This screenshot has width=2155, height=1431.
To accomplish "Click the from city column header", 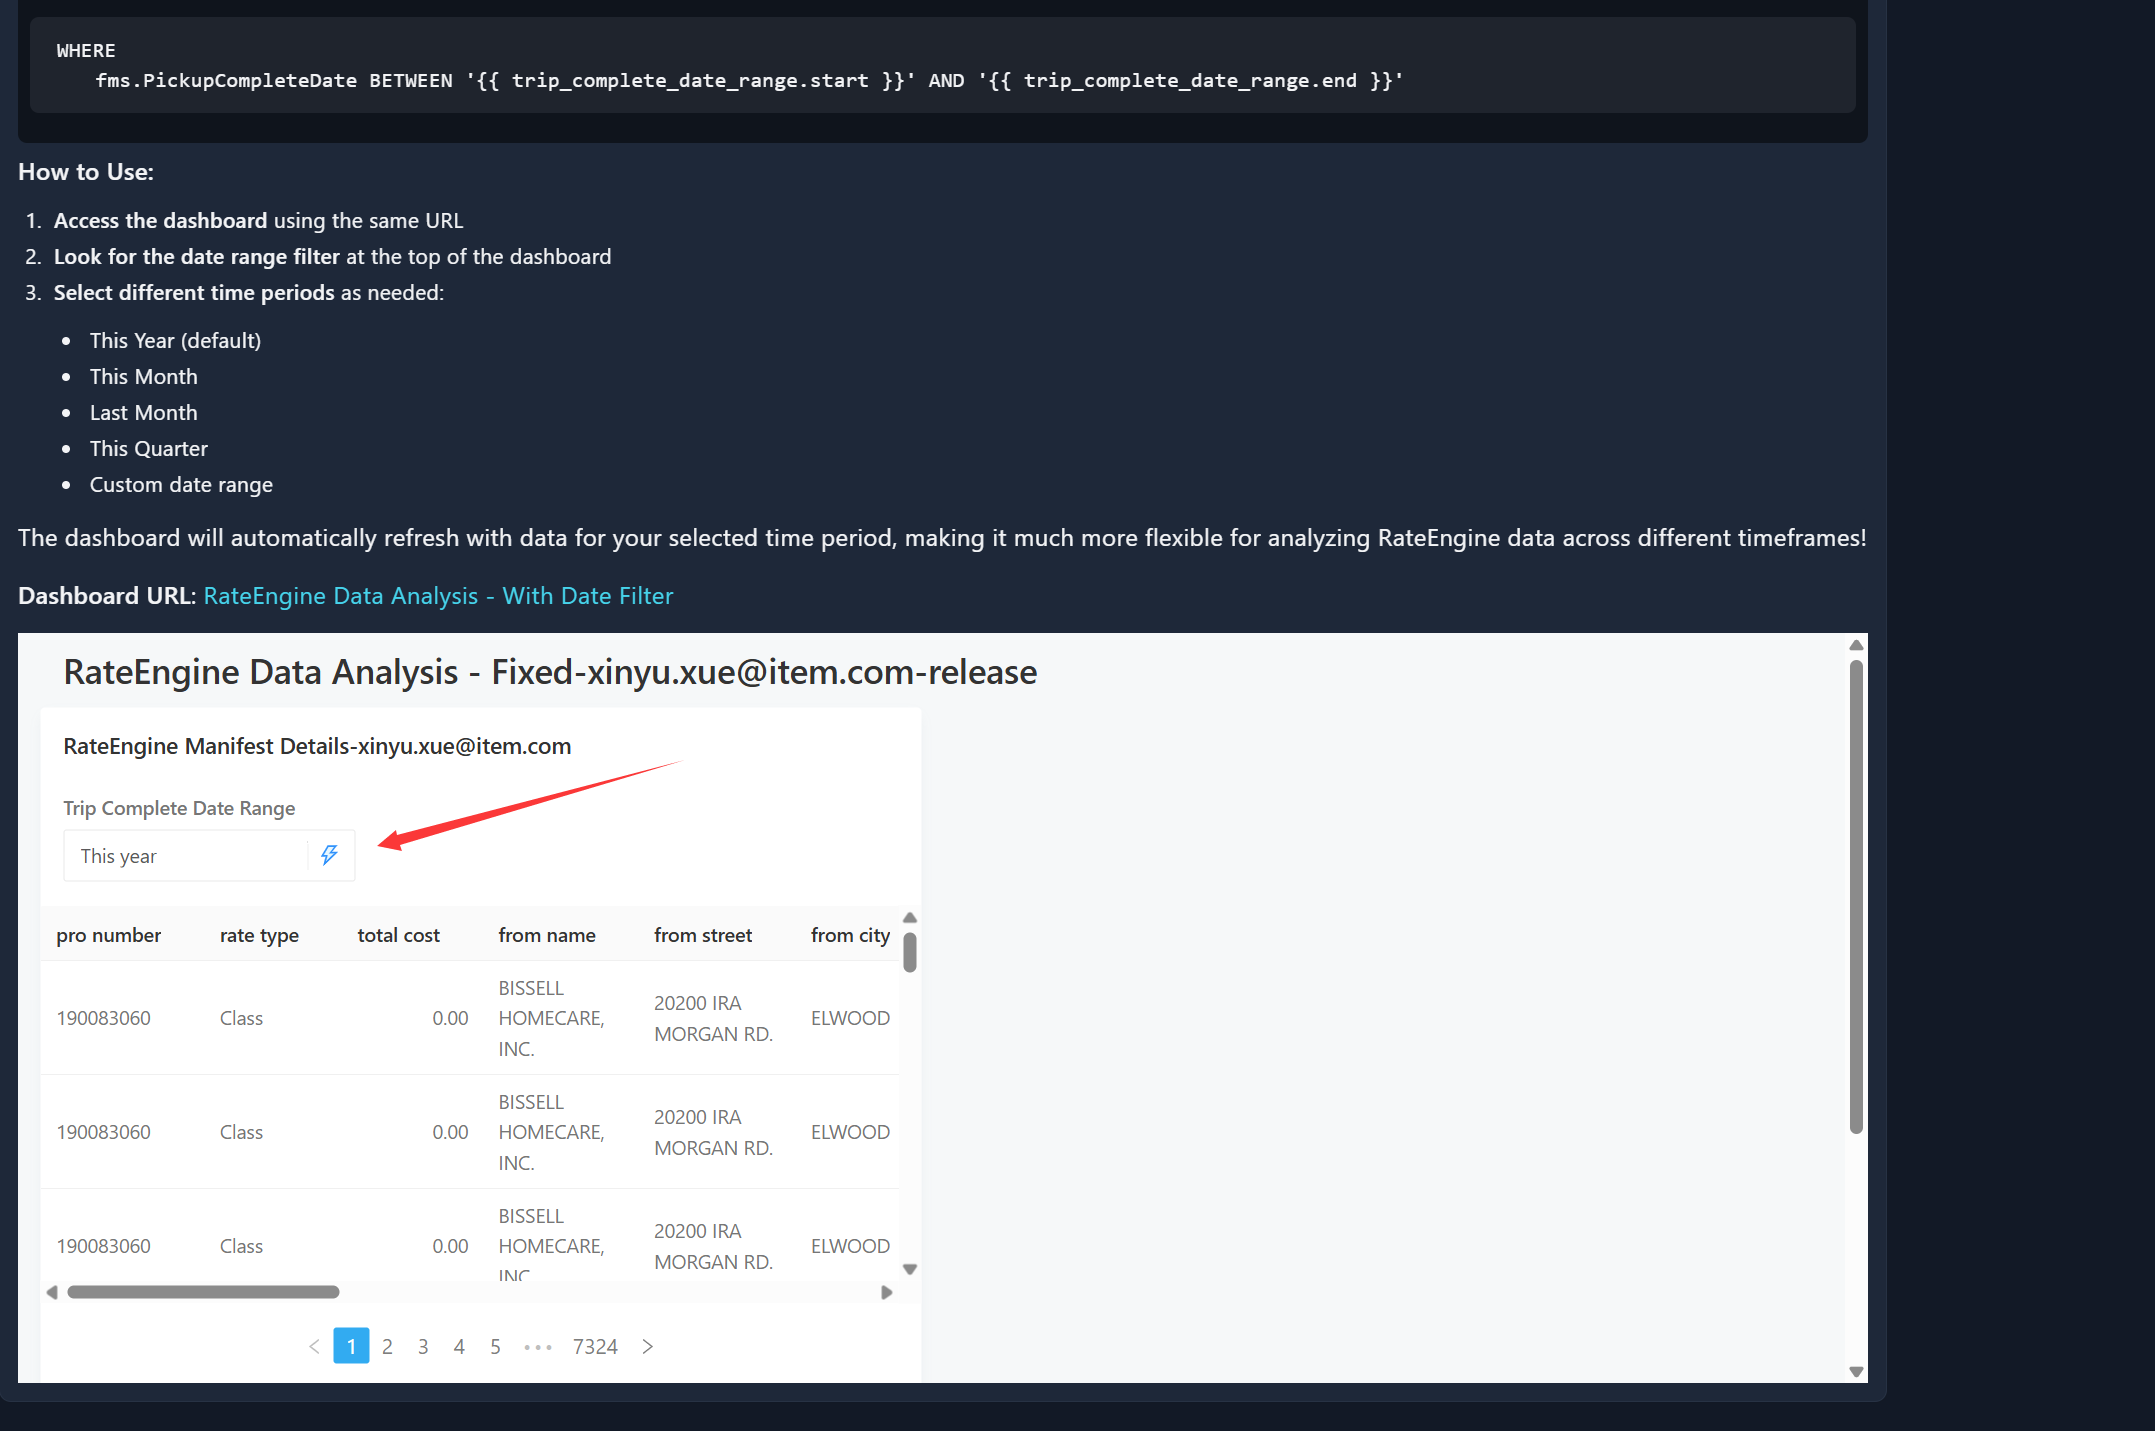I will tap(850, 935).
